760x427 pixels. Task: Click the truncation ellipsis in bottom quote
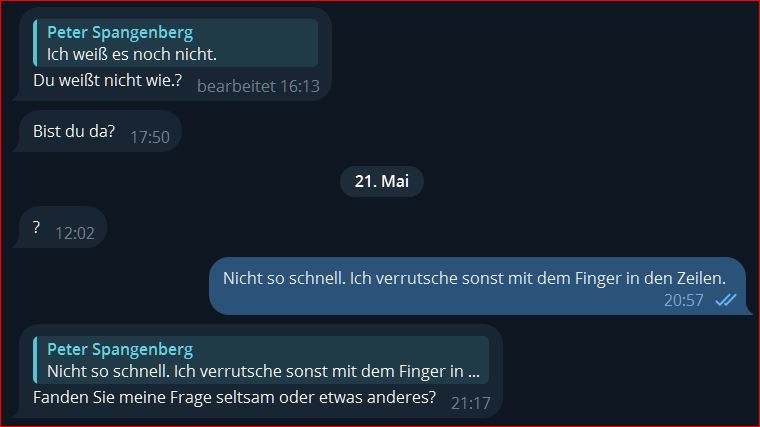tap(474, 372)
